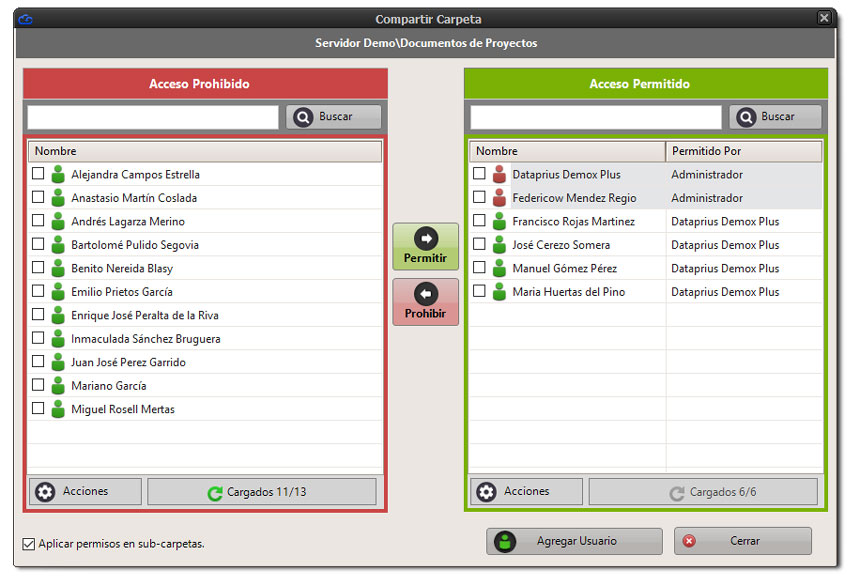Image resolution: width=860 pixels, height=586 pixels.
Task: Reload list via Cargados 11/13 button
Action: (262, 492)
